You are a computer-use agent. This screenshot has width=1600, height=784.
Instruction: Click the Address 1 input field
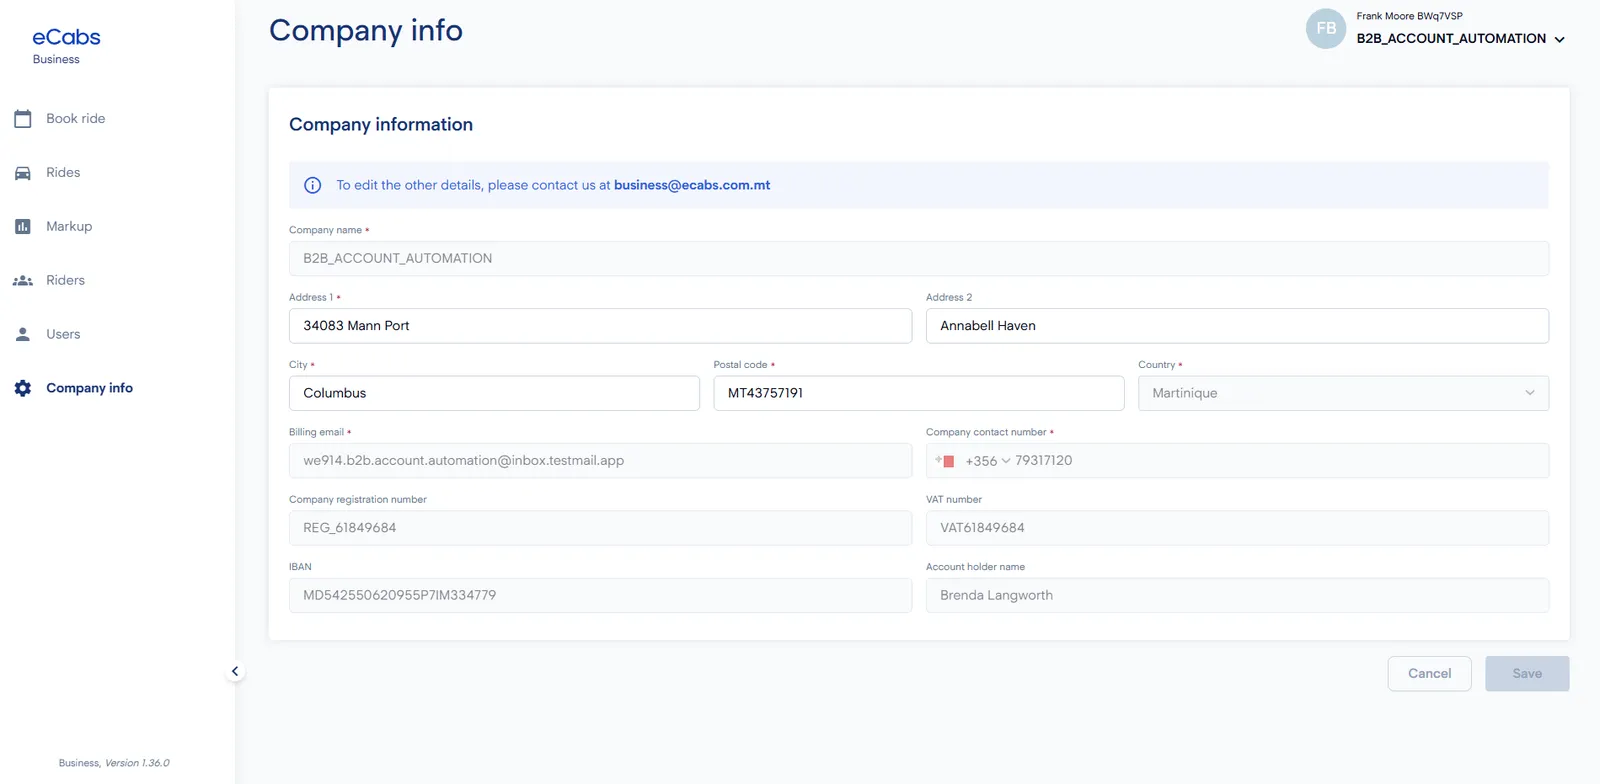coord(600,326)
